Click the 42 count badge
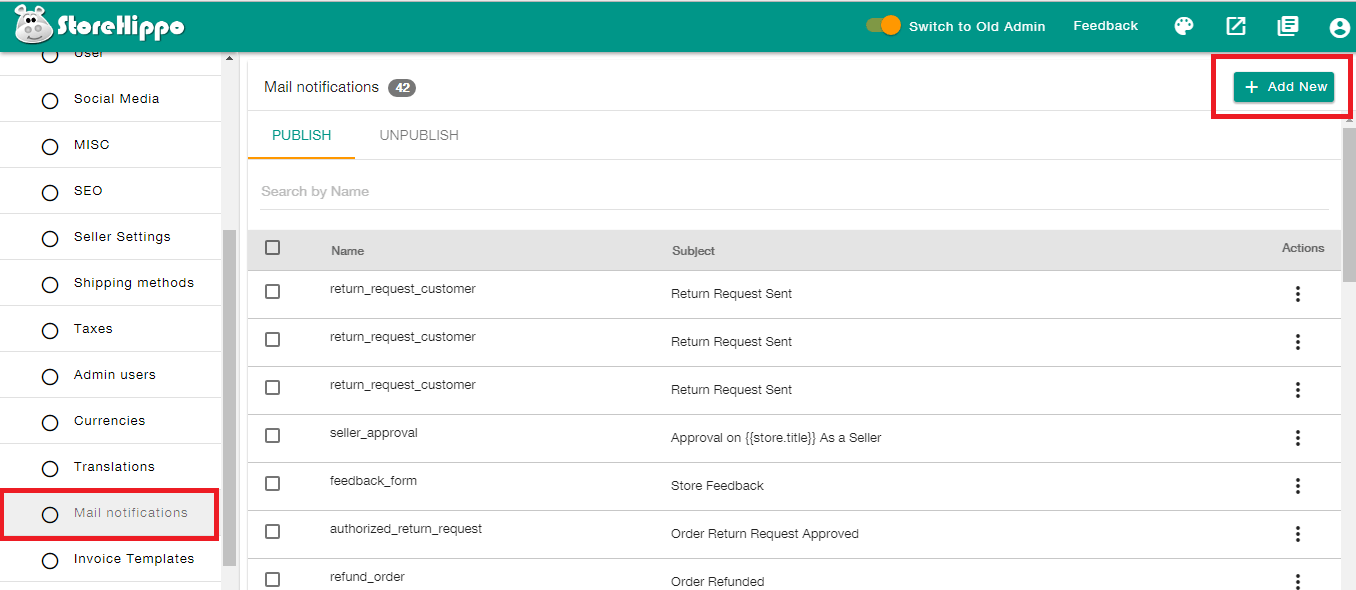1356x590 pixels. [402, 88]
